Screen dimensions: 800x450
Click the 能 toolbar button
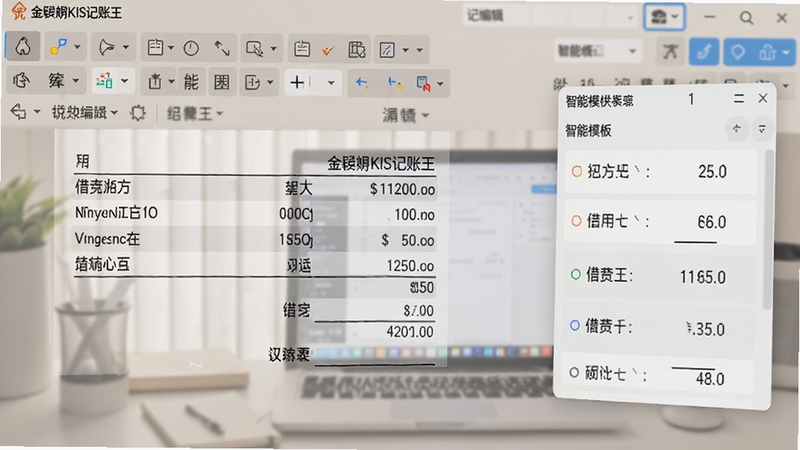pyautogui.click(x=191, y=82)
